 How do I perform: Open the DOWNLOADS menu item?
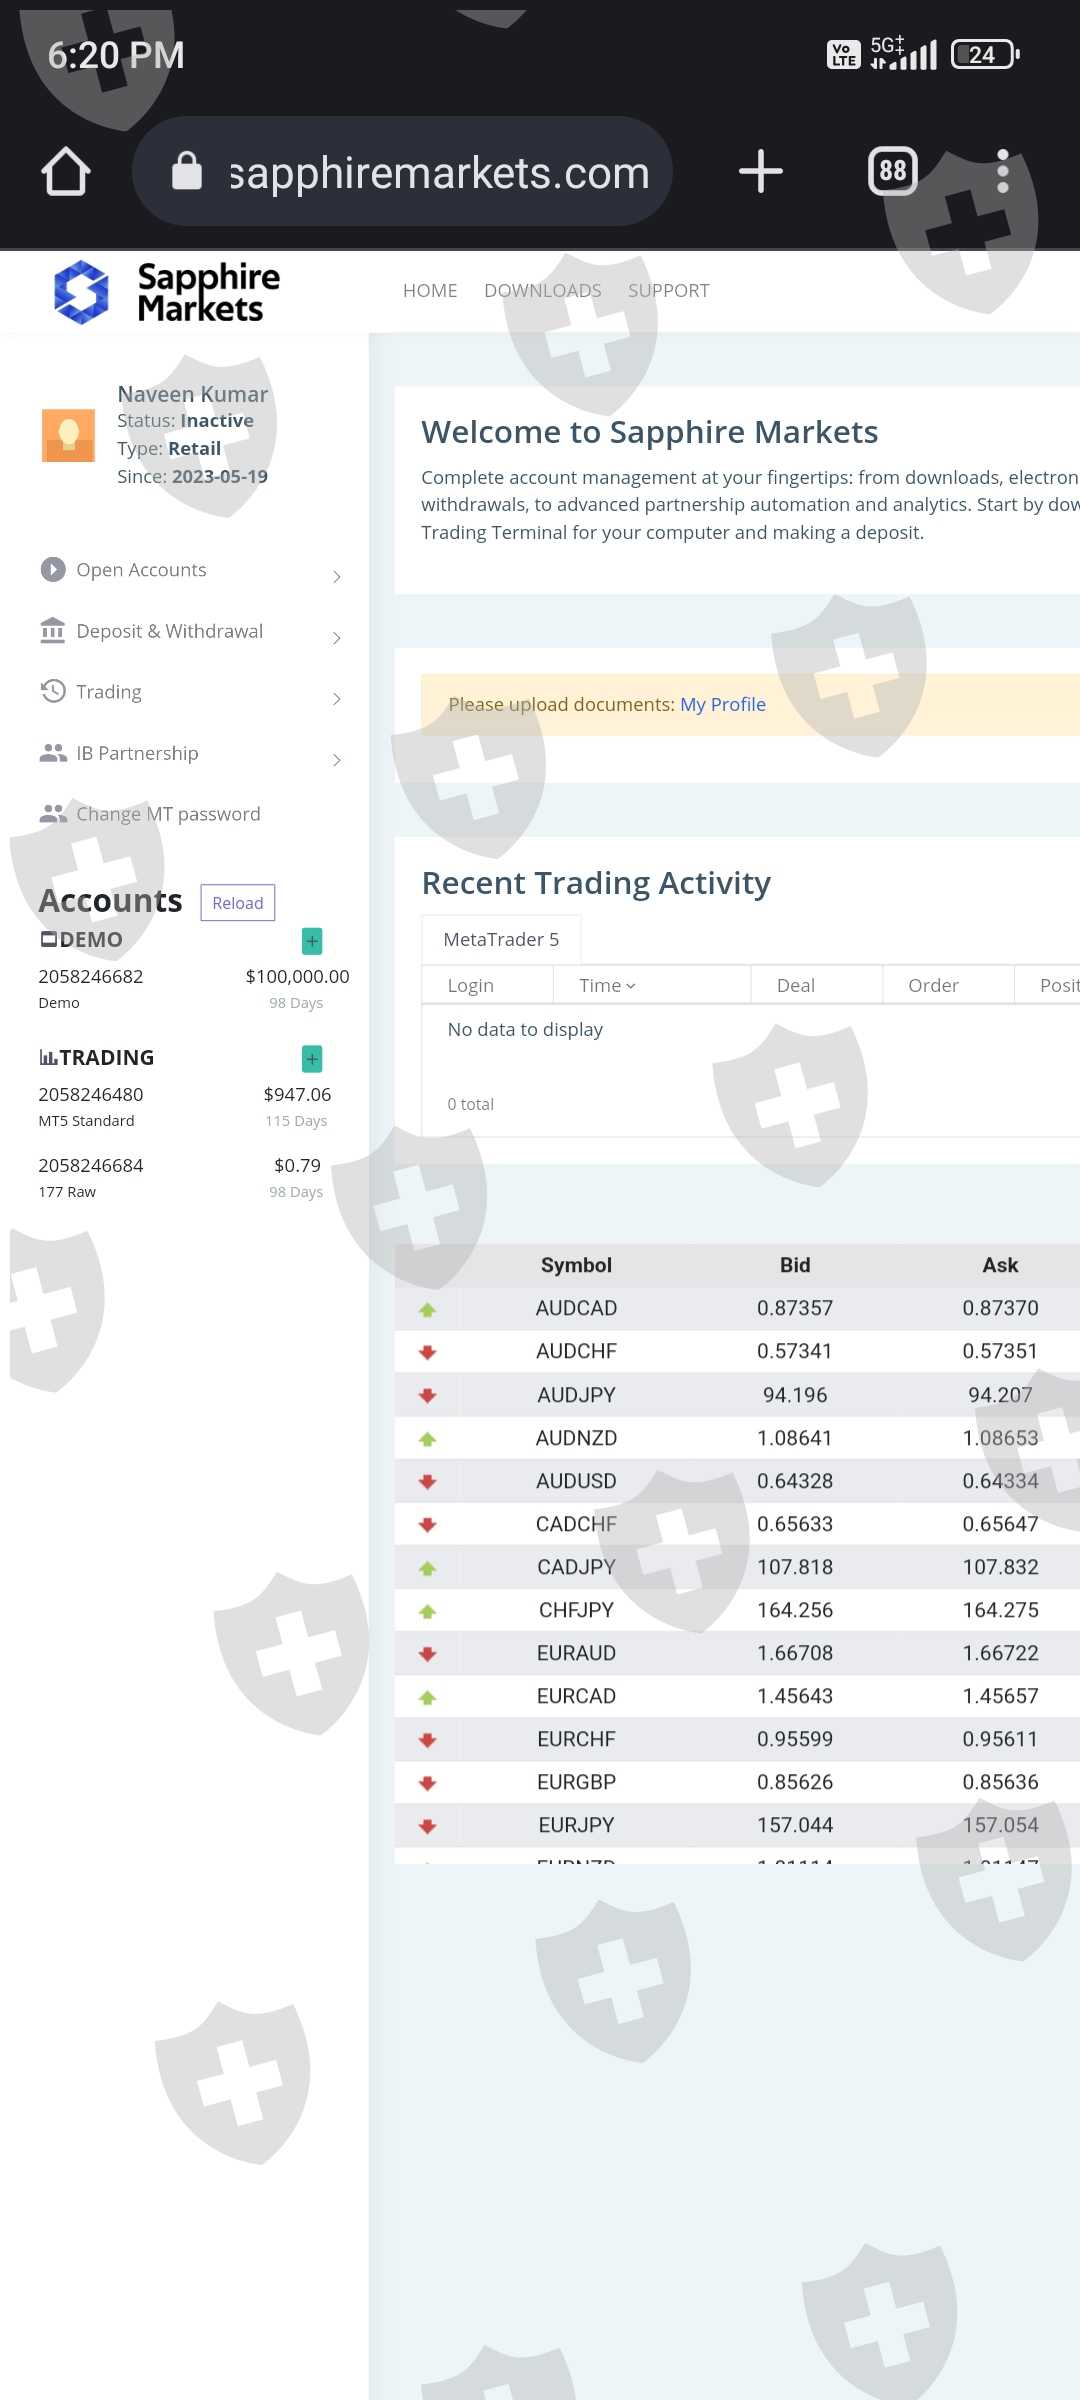pos(542,291)
